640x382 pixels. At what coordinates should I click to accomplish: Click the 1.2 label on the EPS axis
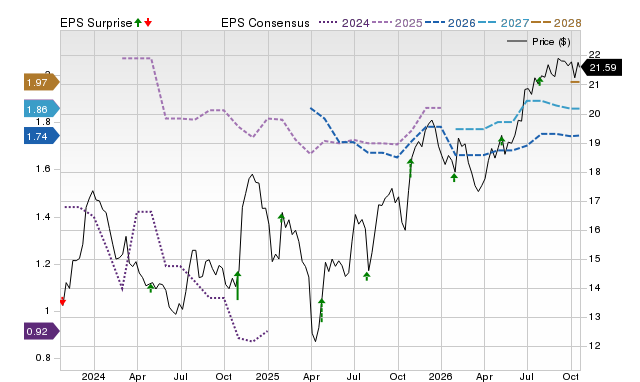pyautogui.click(x=43, y=264)
